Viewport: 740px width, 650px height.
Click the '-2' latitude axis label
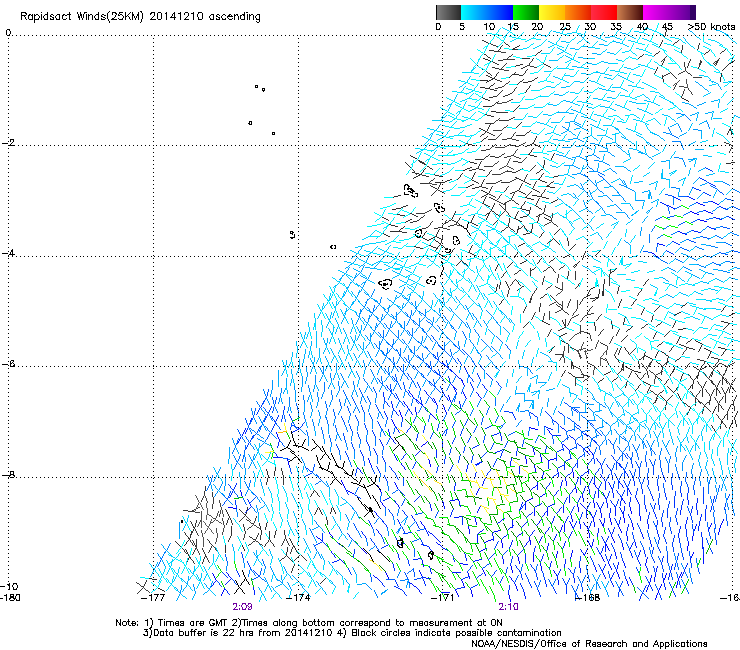click(8, 143)
